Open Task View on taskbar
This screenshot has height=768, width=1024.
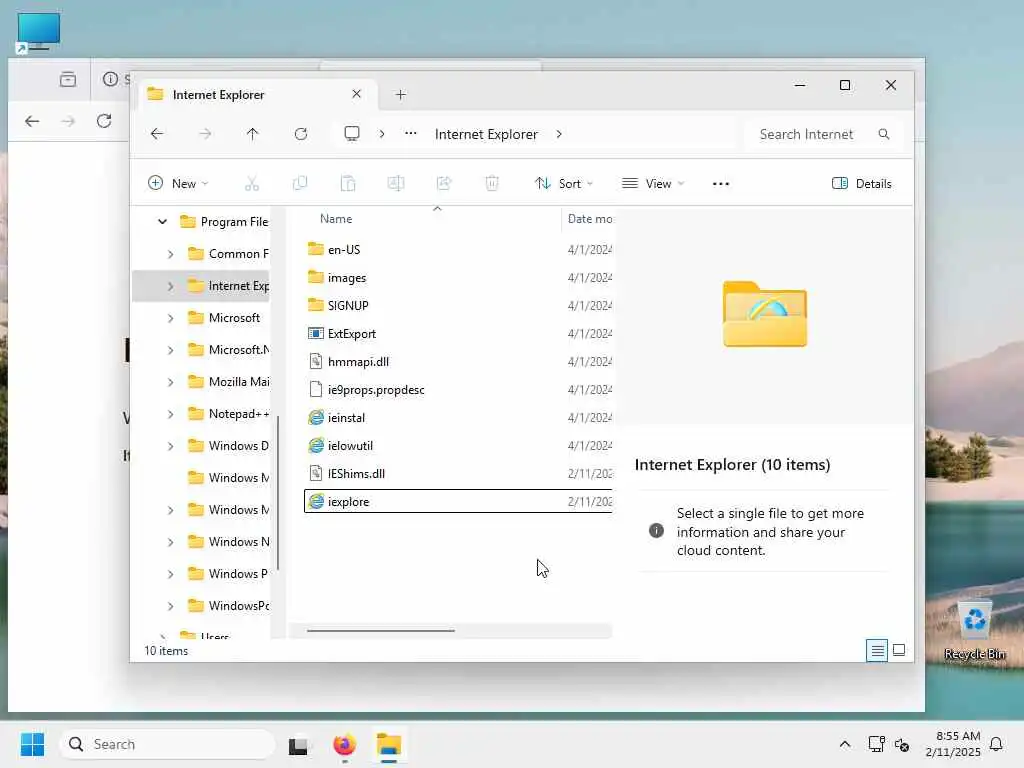click(x=299, y=744)
